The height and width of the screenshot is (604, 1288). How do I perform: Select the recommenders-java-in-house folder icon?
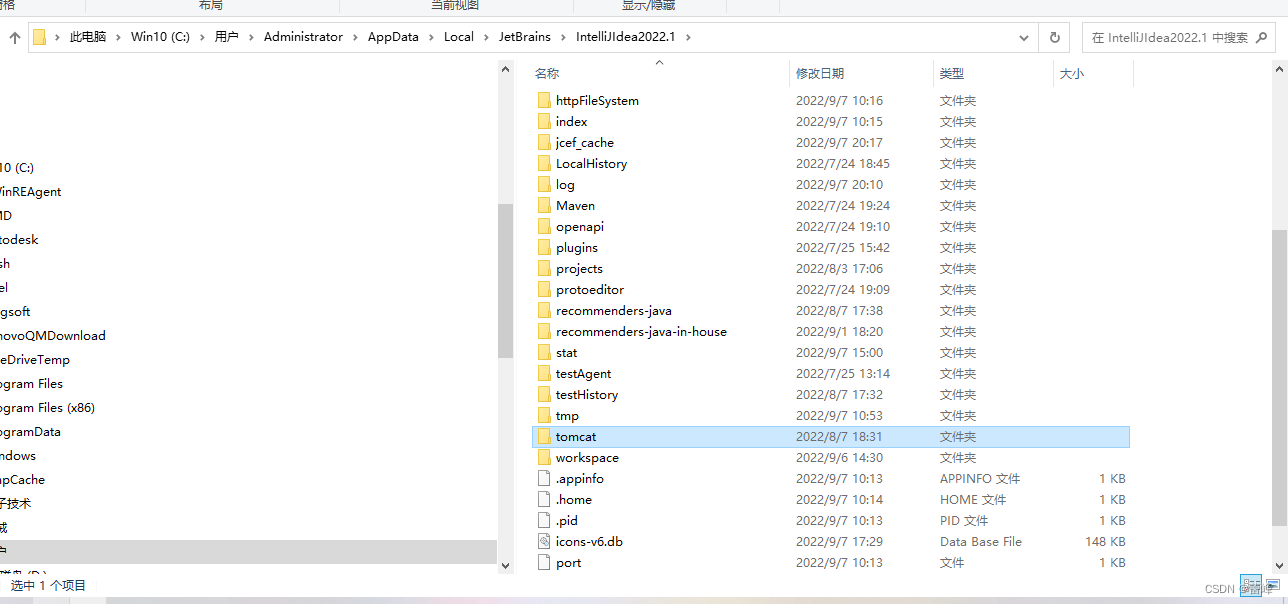click(x=544, y=331)
